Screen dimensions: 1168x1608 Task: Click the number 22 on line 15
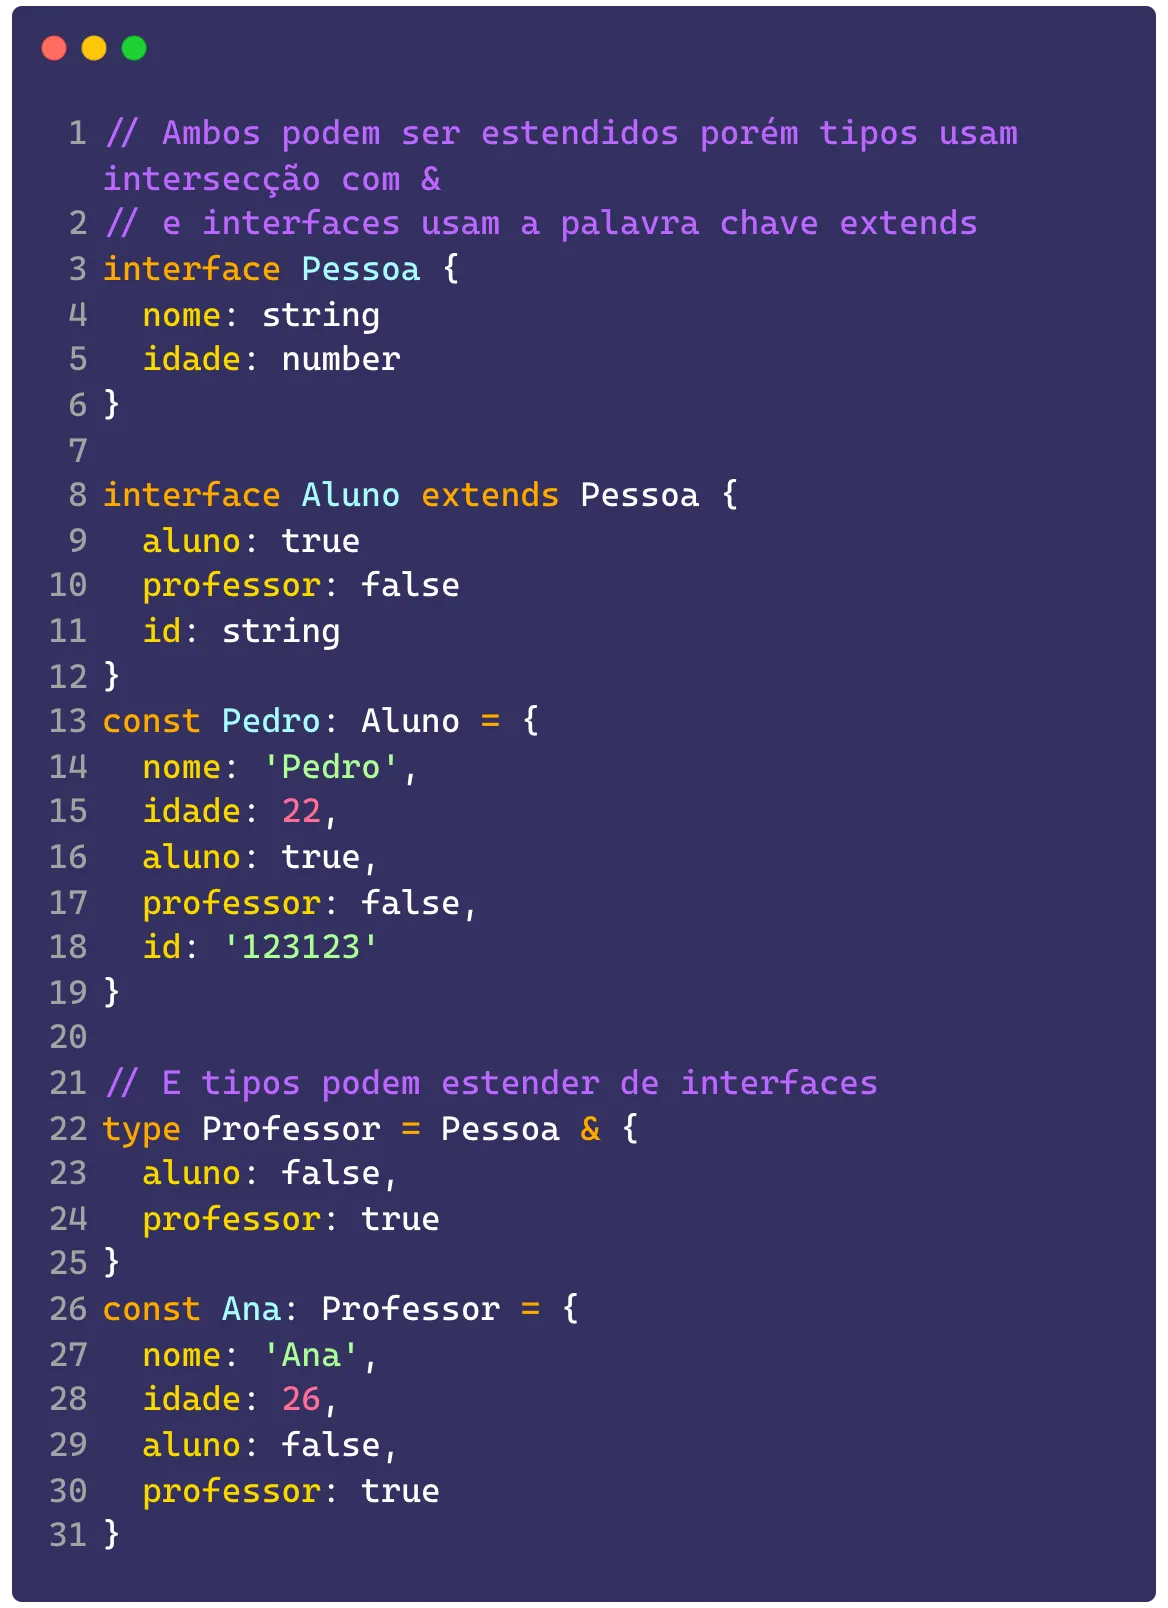[301, 811]
